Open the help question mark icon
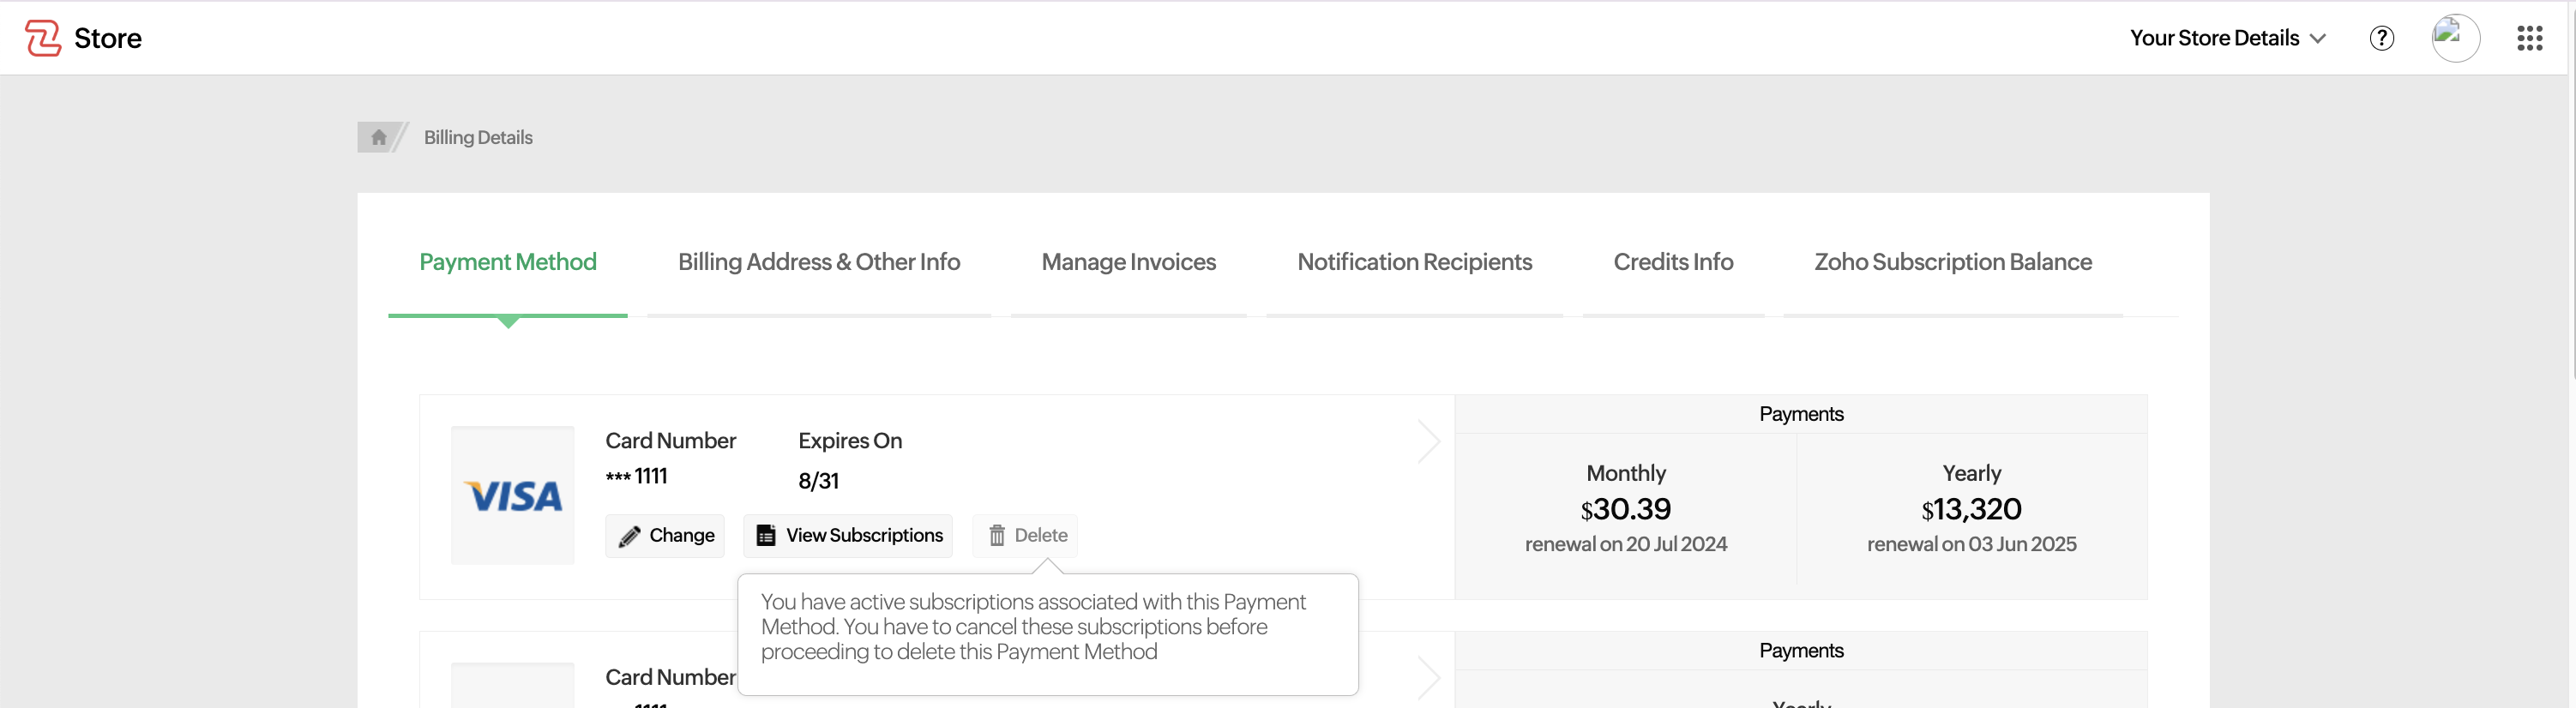 tap(2381, 38)
